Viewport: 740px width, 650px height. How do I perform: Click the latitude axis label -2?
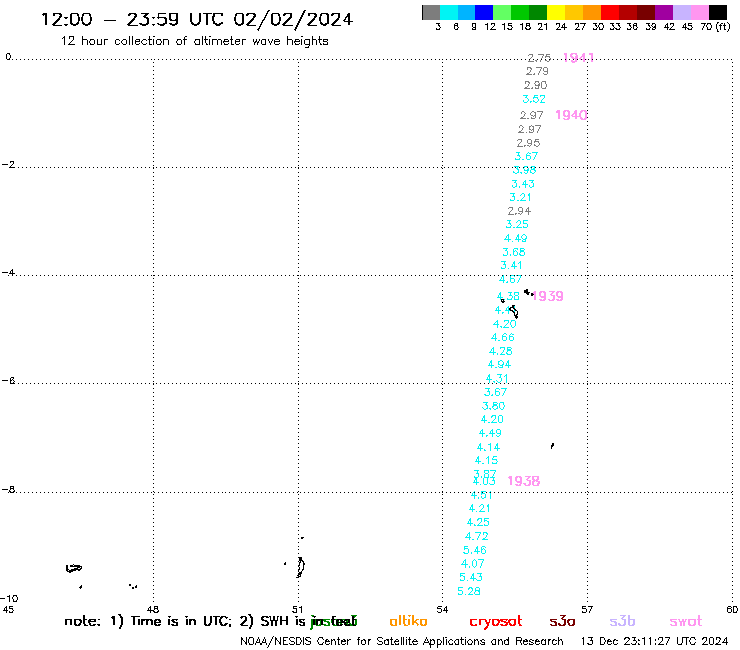(x=8, y=165)
